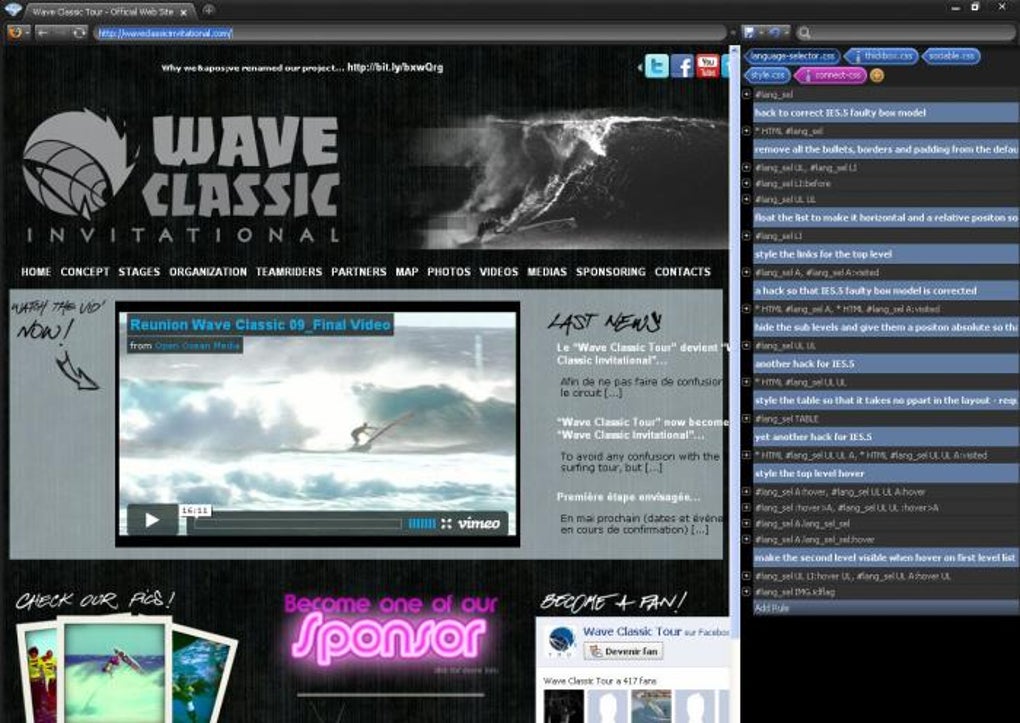This screenshot has width=1020, height=723.
Task: Click the search magnifier icon
Action: (805, 33)
